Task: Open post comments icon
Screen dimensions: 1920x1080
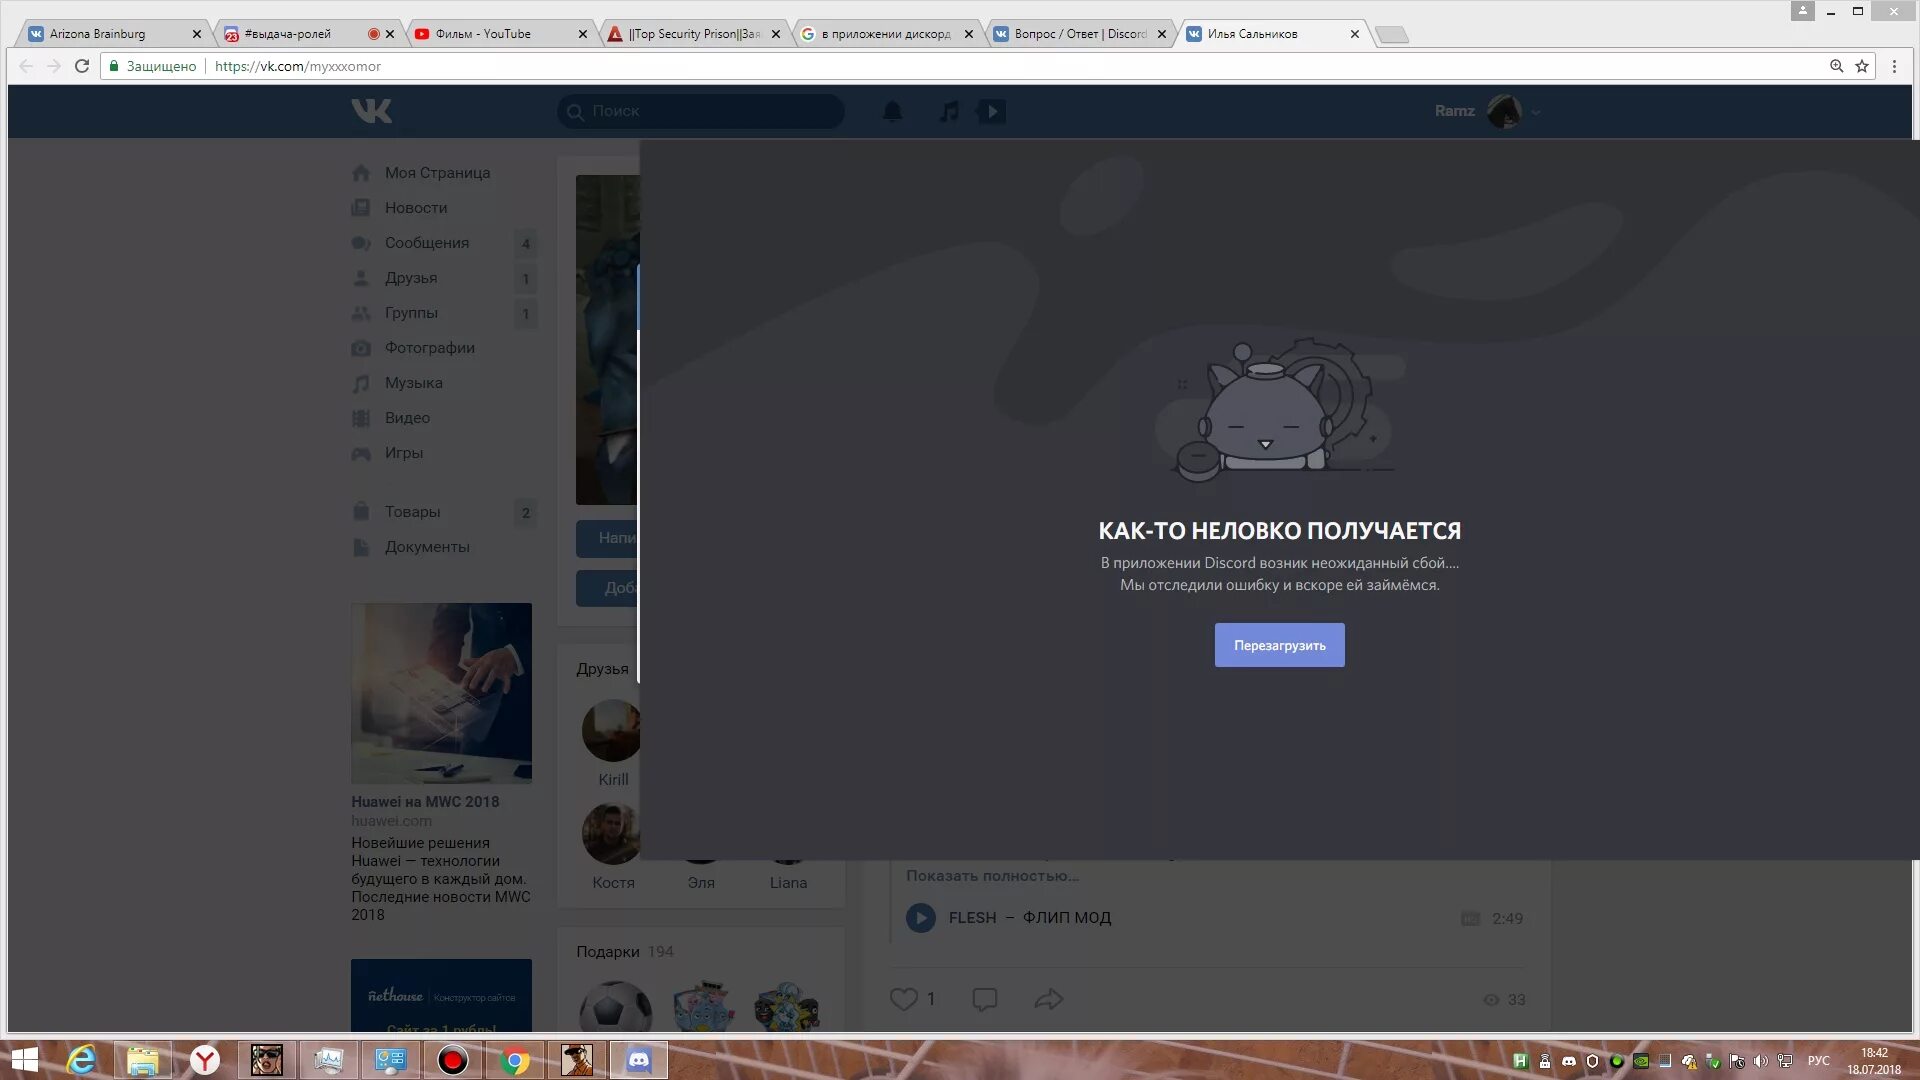Action: 984,998
